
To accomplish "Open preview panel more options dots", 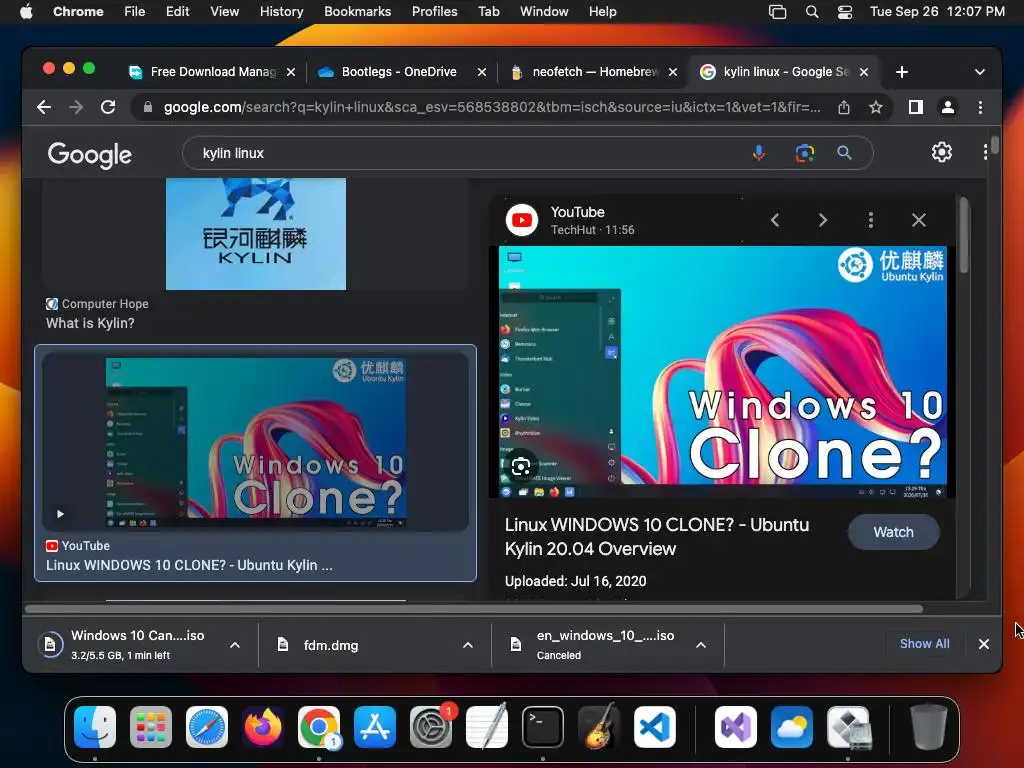I will tap(871, 220).
